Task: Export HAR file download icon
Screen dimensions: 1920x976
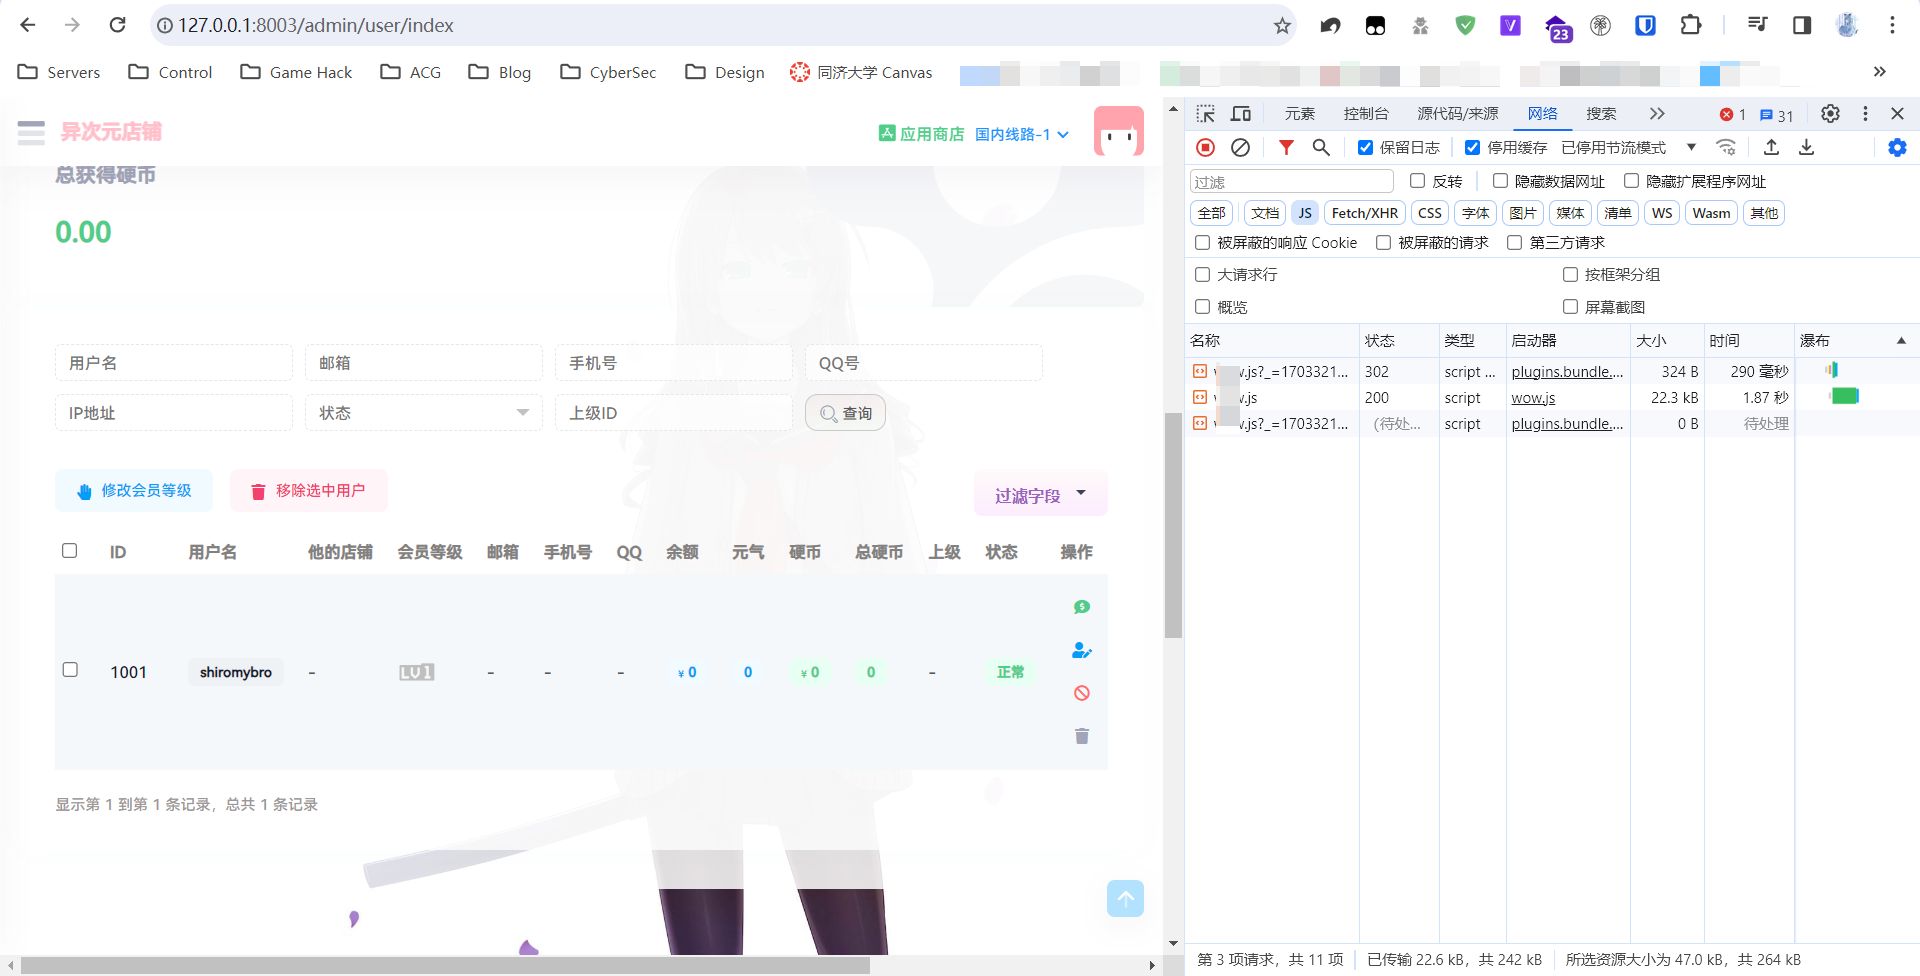Action: pos(1806,147)
